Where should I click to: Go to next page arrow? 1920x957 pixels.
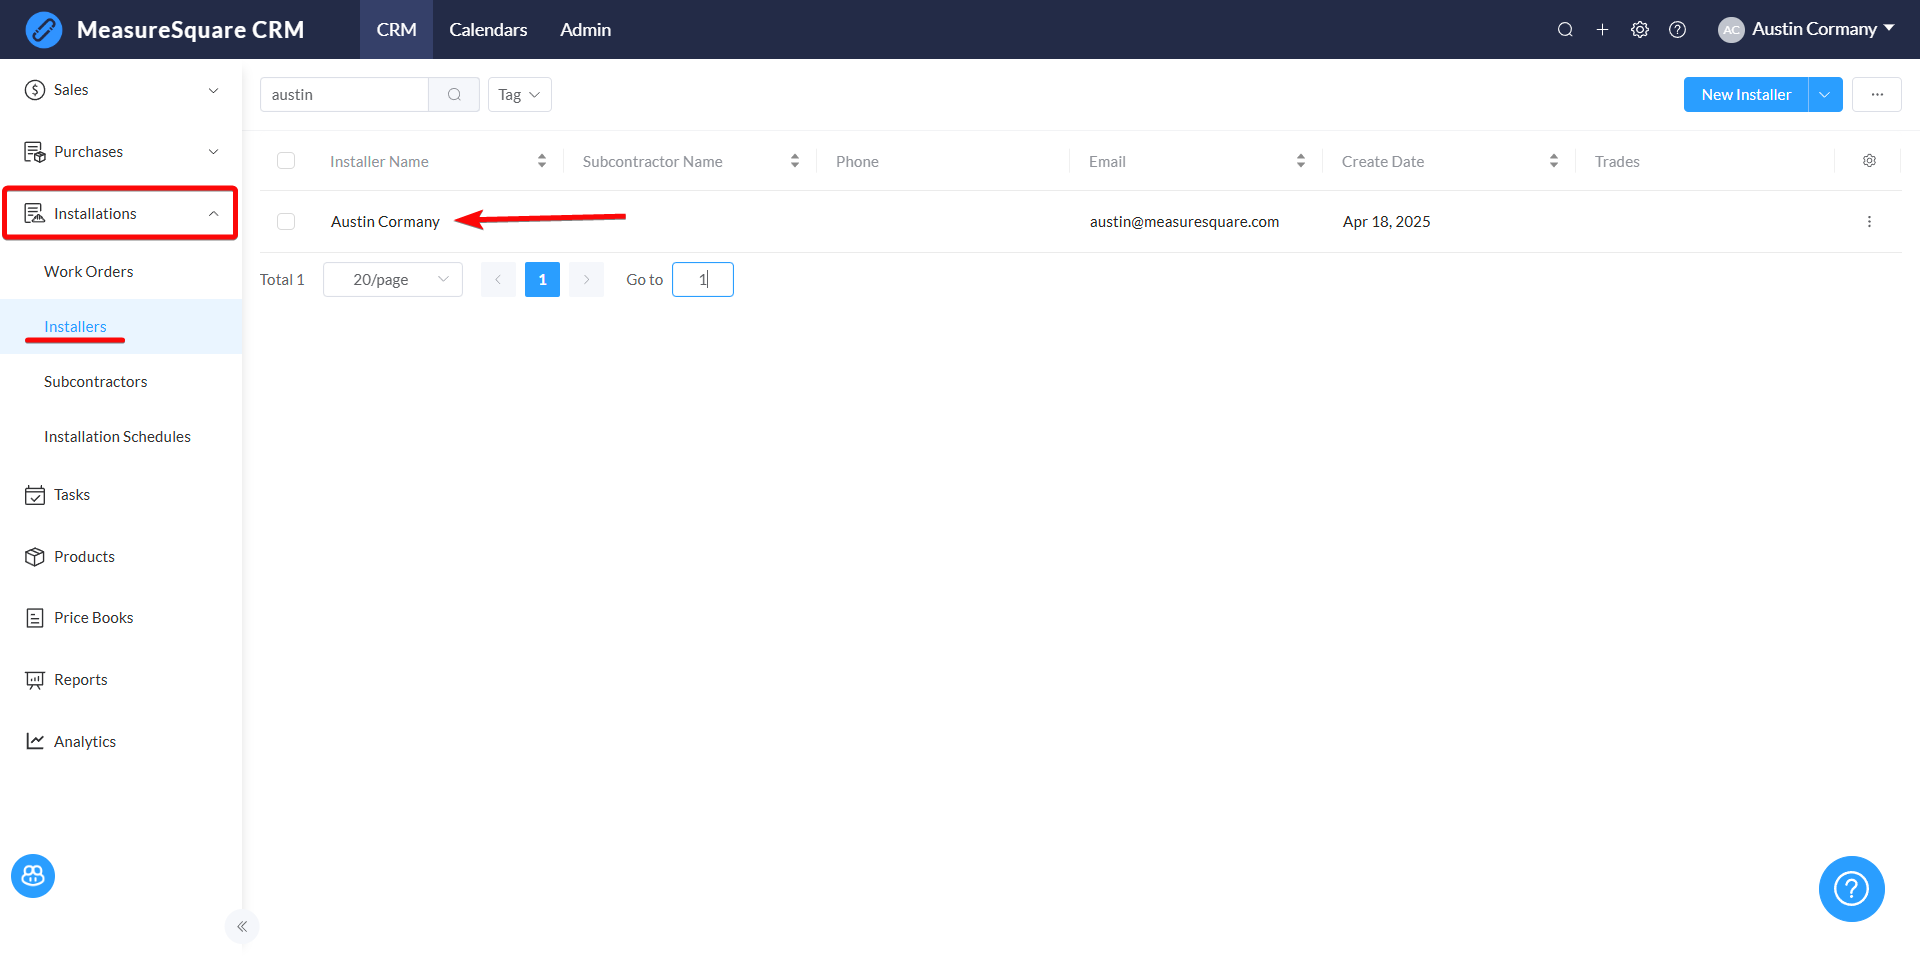(x=587, y=280)
